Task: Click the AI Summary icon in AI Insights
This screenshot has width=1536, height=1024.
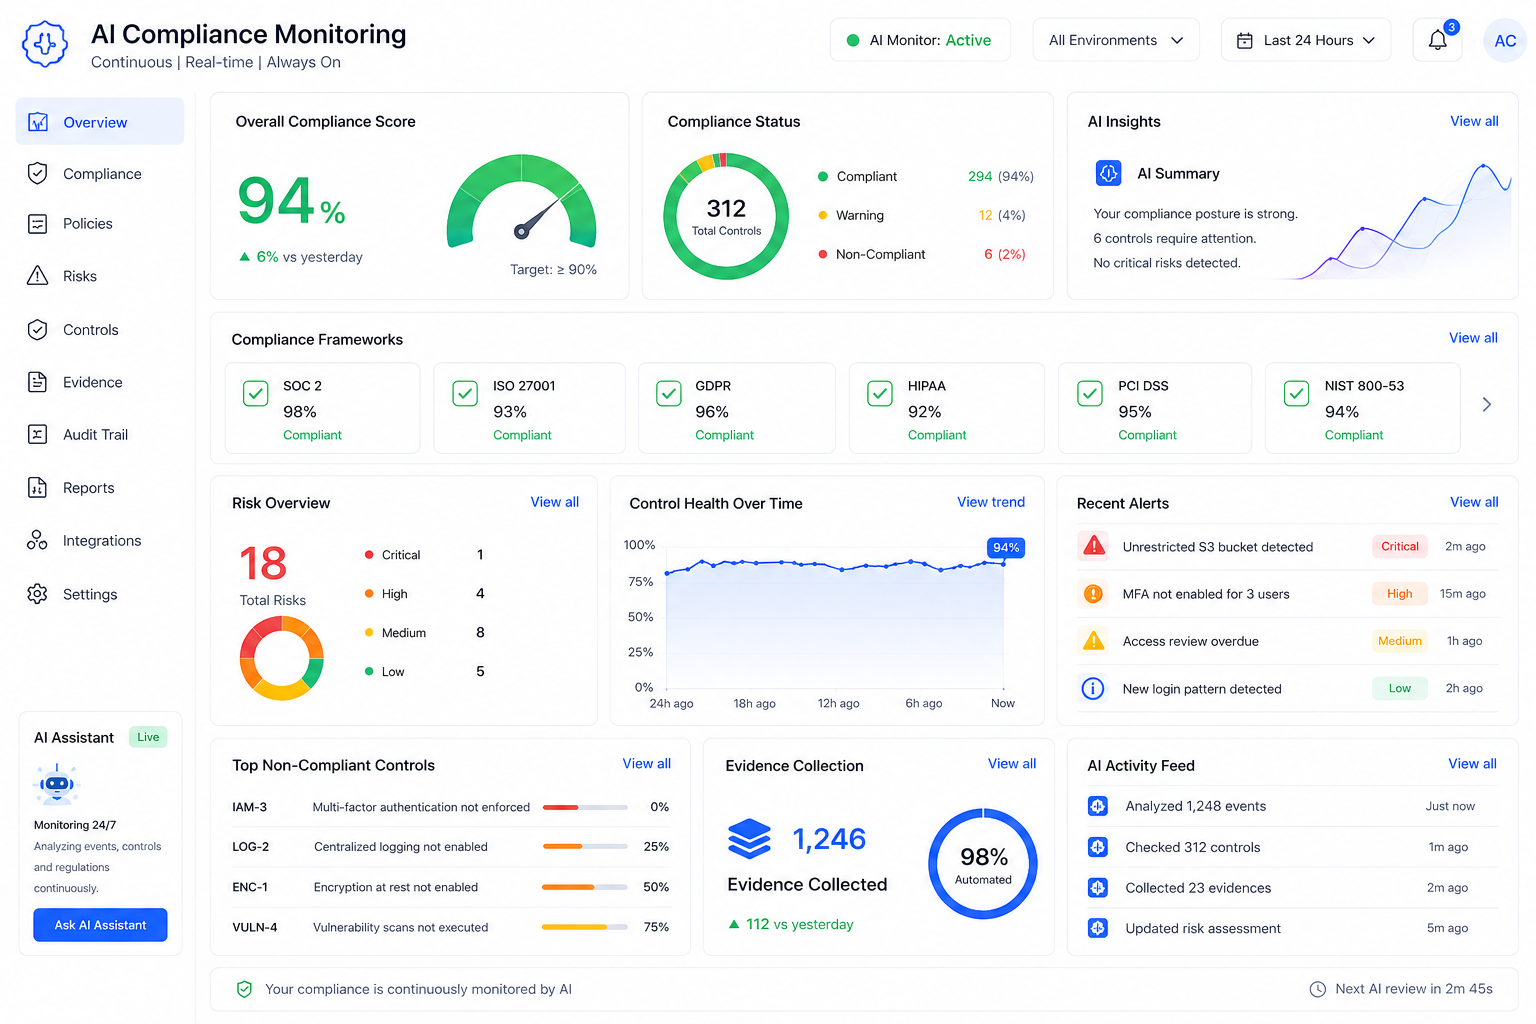Action: tap(1108, 173)
